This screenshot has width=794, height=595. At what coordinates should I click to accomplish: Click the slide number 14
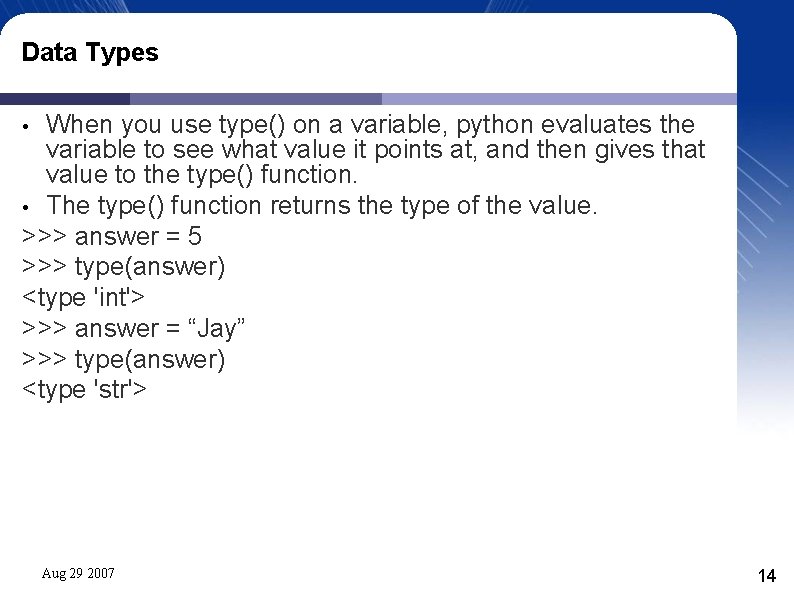(x=767, y=575)
